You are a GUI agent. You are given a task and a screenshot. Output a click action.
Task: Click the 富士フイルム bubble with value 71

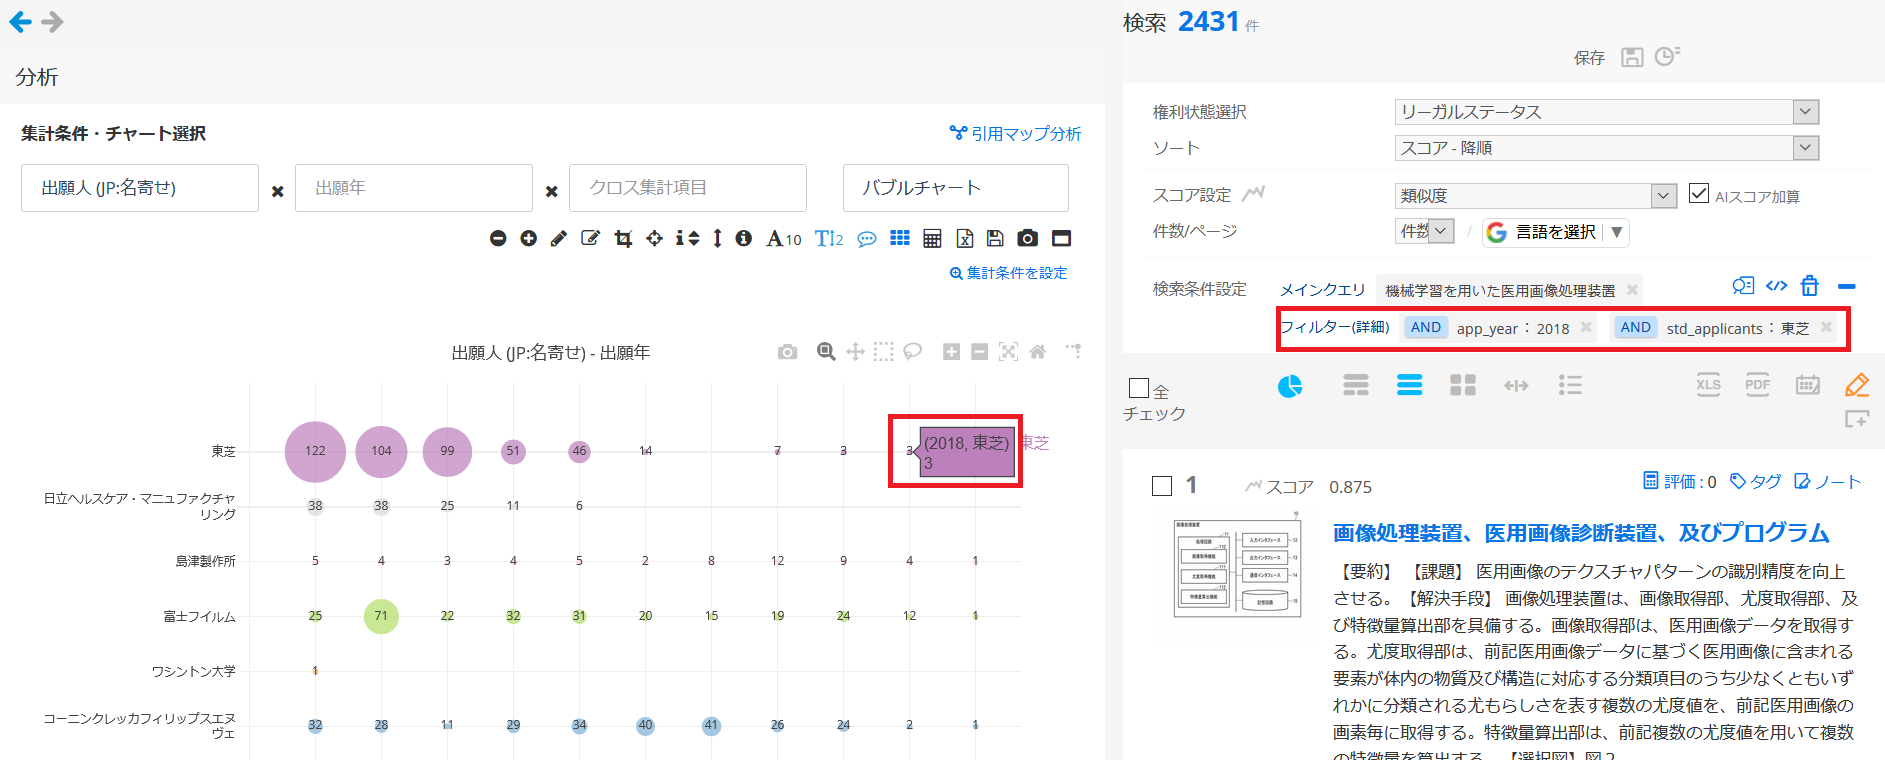click(381, 616)
